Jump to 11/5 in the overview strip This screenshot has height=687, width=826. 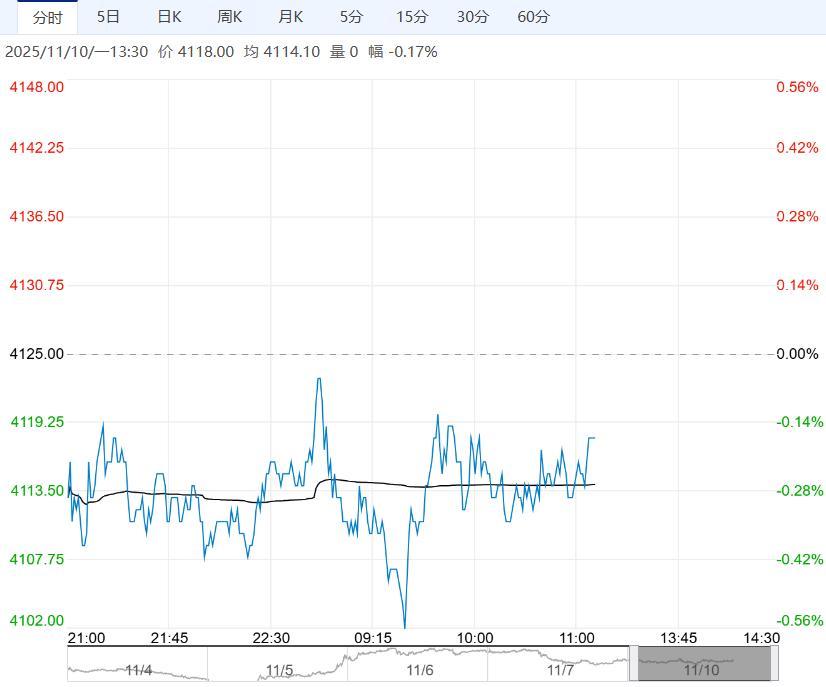click(x=279, y=670)
